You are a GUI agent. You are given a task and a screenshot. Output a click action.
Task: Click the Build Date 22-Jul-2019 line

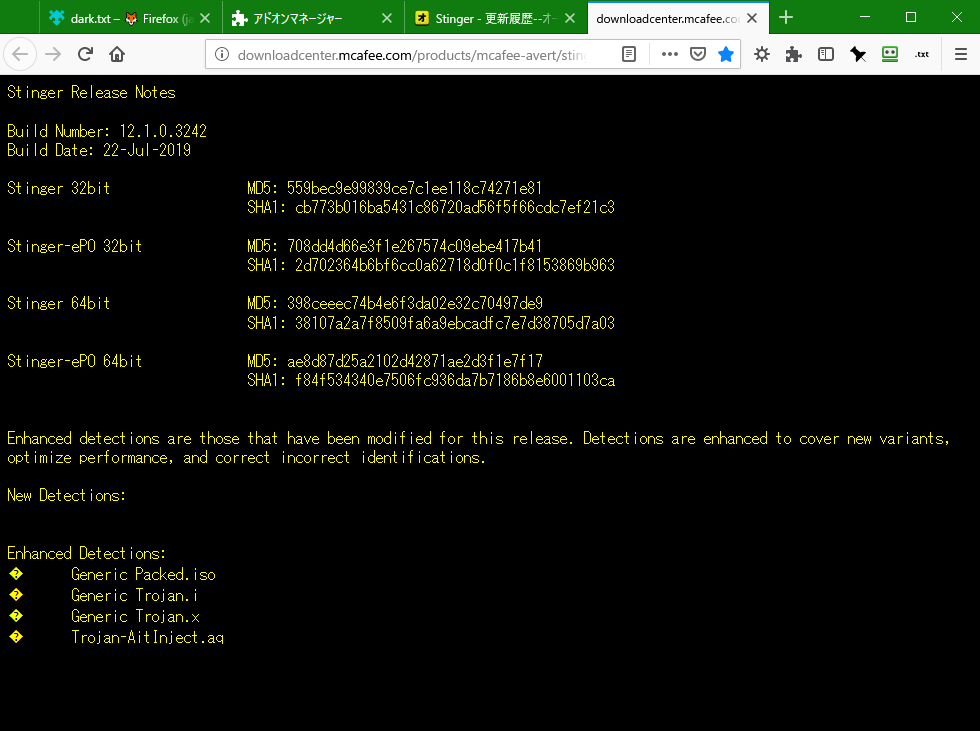tap(99, 150)
